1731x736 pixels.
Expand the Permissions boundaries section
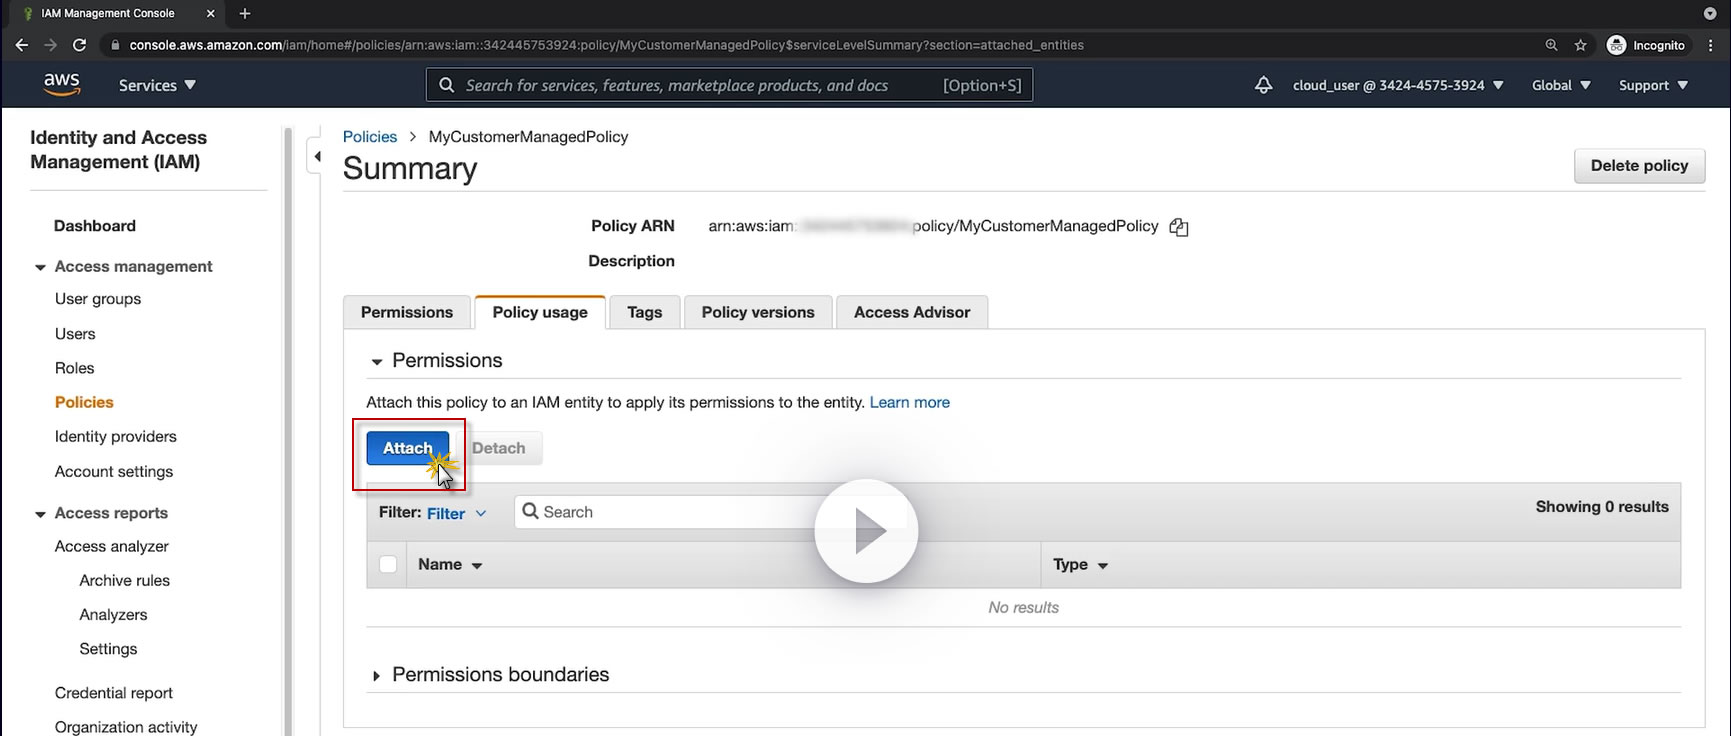coord(377,676)
